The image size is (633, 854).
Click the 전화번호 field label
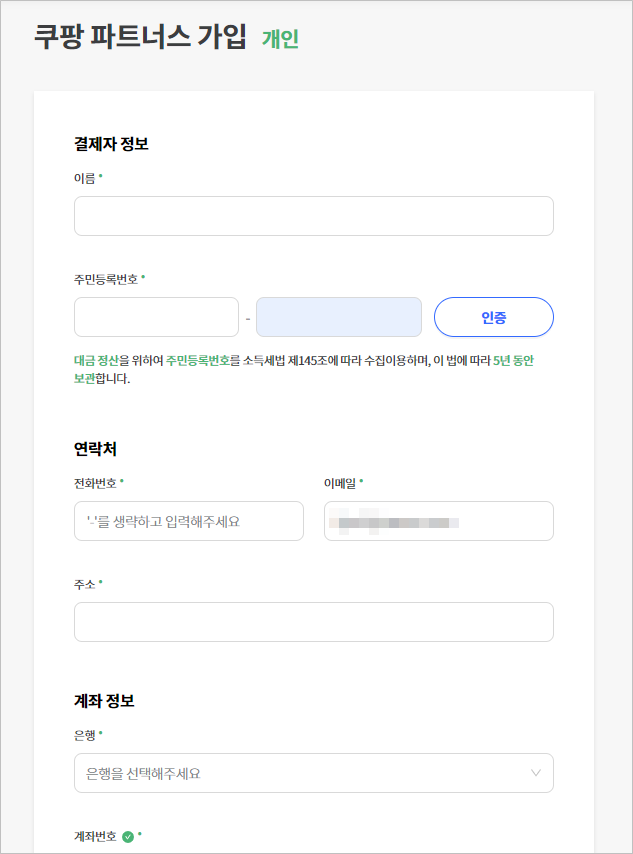(95, 483)
